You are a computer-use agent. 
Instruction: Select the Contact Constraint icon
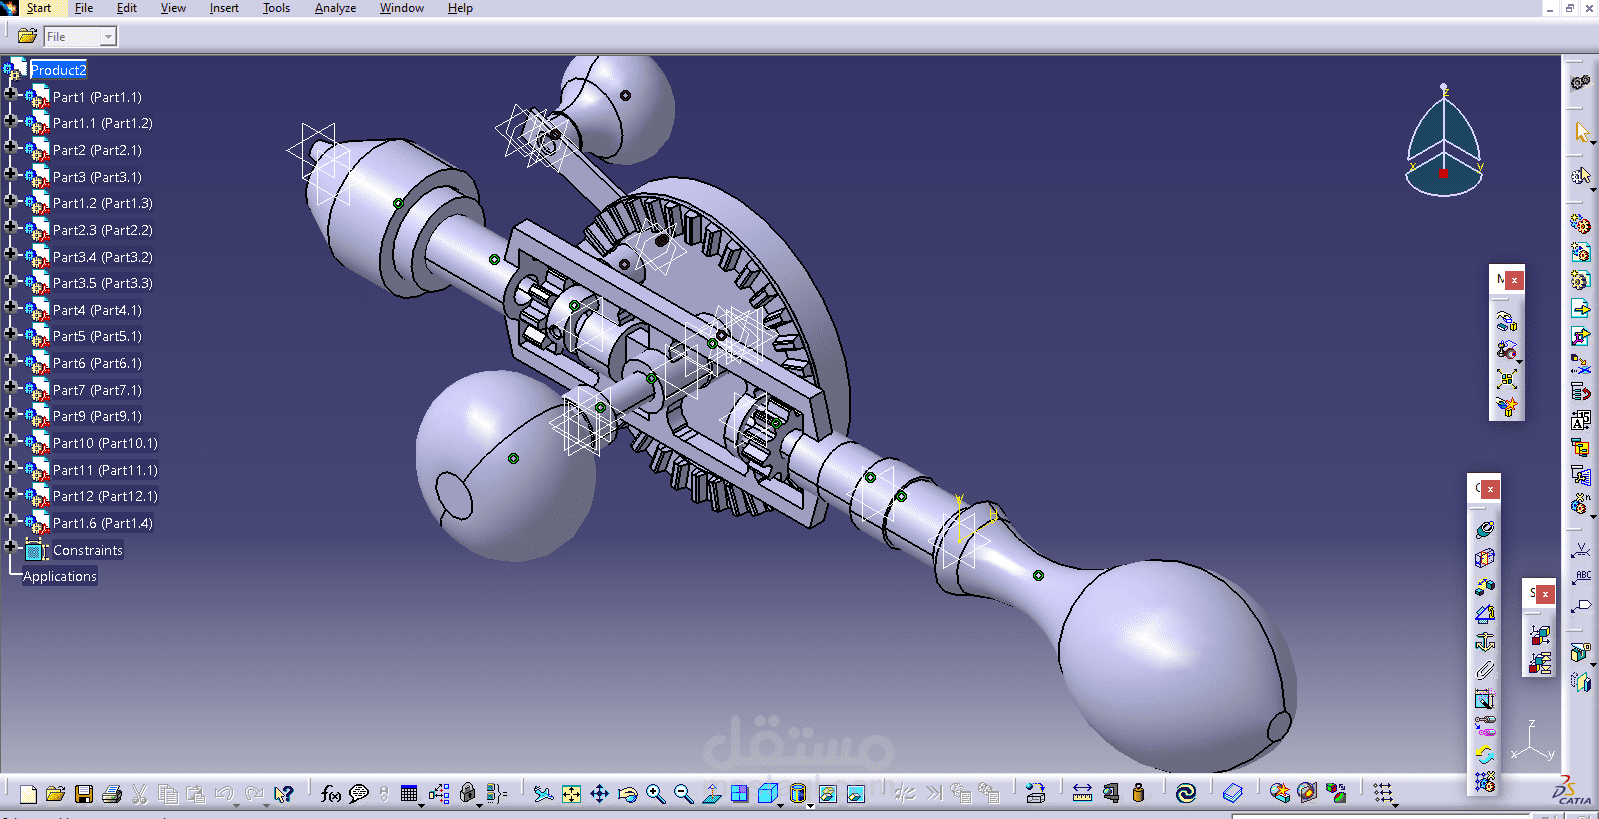pyautogui.click(x=1485, y=557)
